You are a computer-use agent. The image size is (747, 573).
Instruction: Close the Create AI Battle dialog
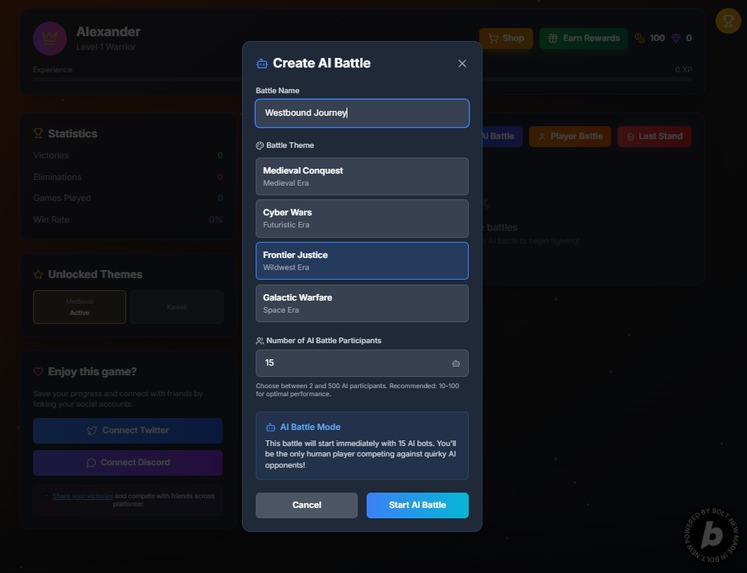point(462,63)
